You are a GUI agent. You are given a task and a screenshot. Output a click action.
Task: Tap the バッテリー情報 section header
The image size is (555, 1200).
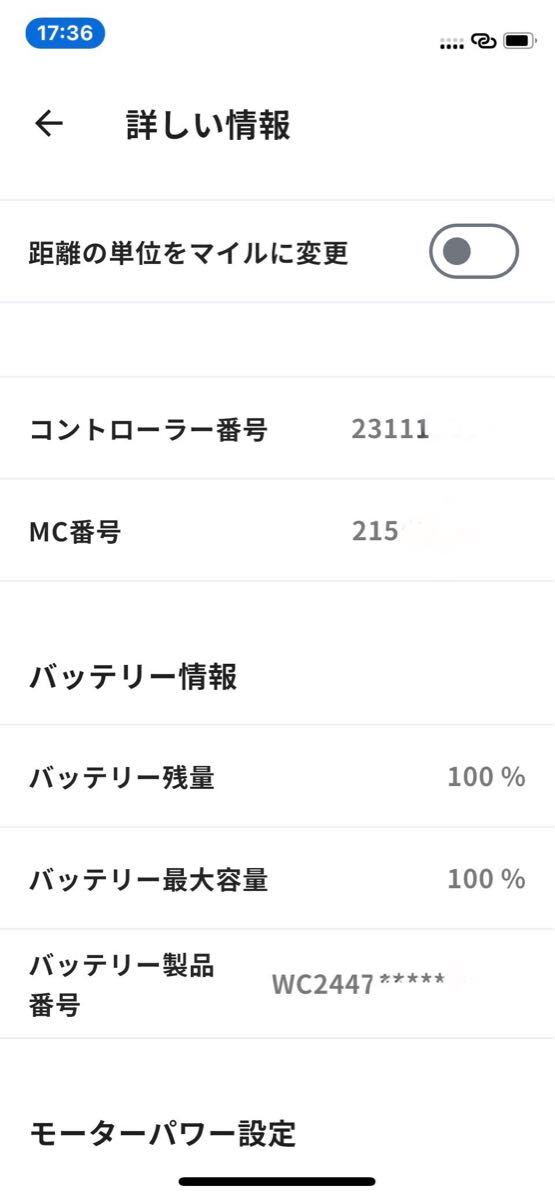[133, 677]
